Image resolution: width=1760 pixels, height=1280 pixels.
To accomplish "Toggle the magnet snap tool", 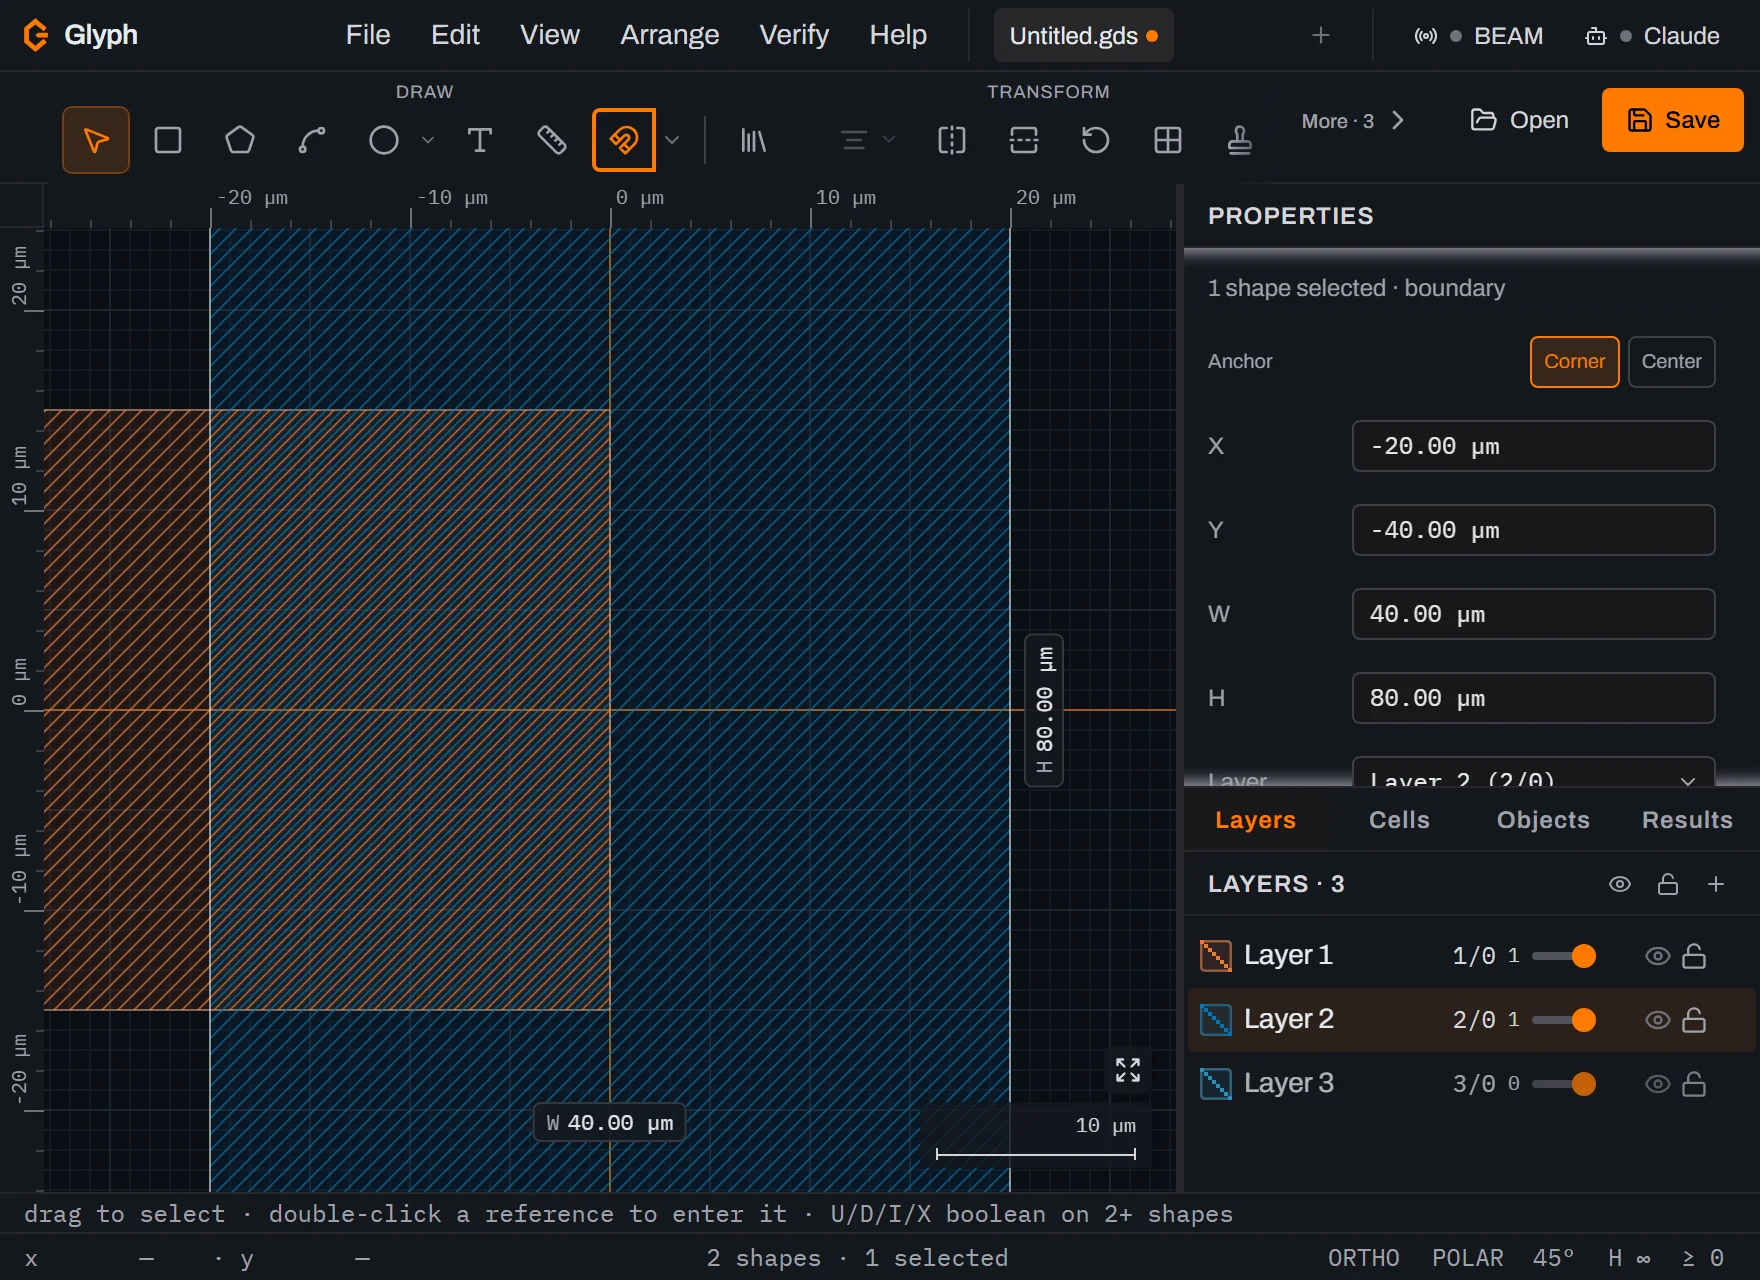I will tap(624, 140).
